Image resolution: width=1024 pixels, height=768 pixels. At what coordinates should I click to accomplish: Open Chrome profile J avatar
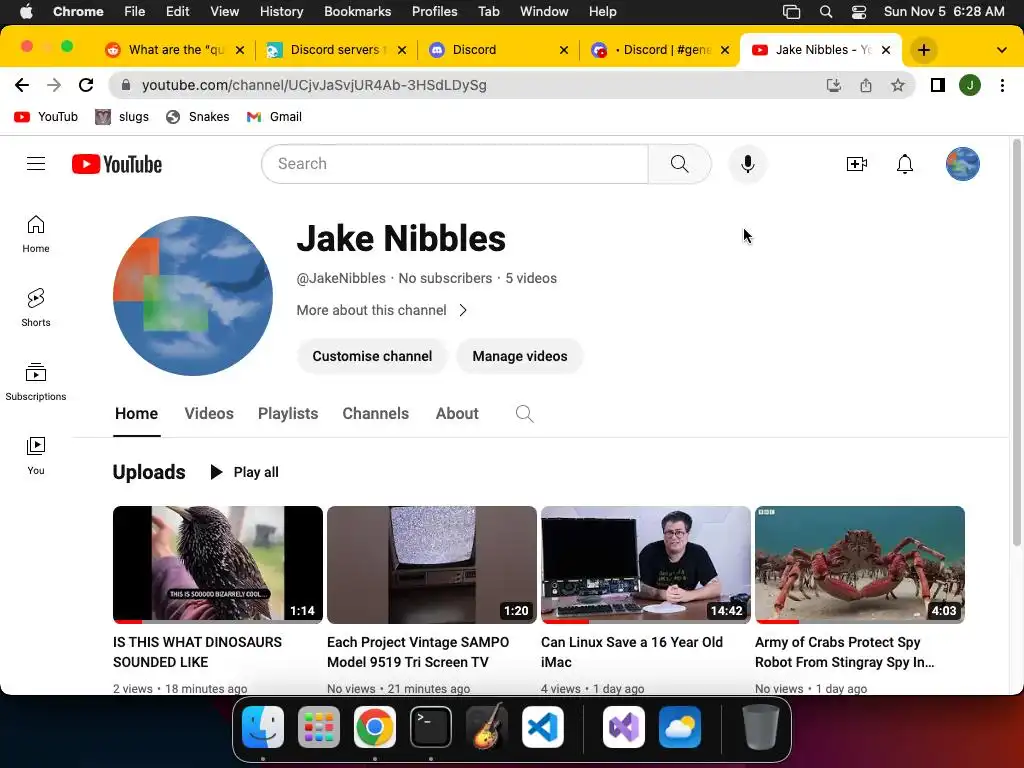tap(970, 85)
